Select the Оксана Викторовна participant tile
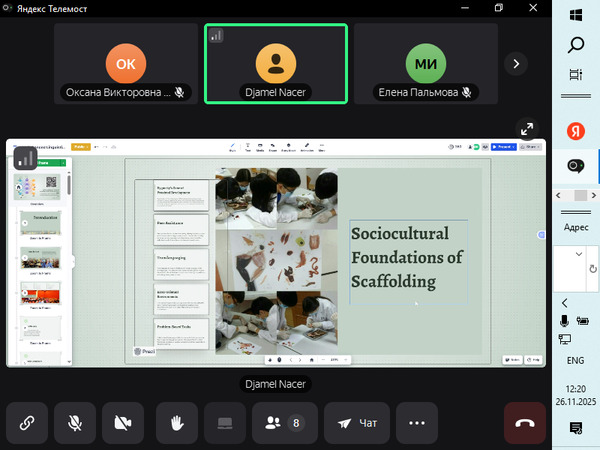Viewport: 600px width, 450px height. pos(125,63)
